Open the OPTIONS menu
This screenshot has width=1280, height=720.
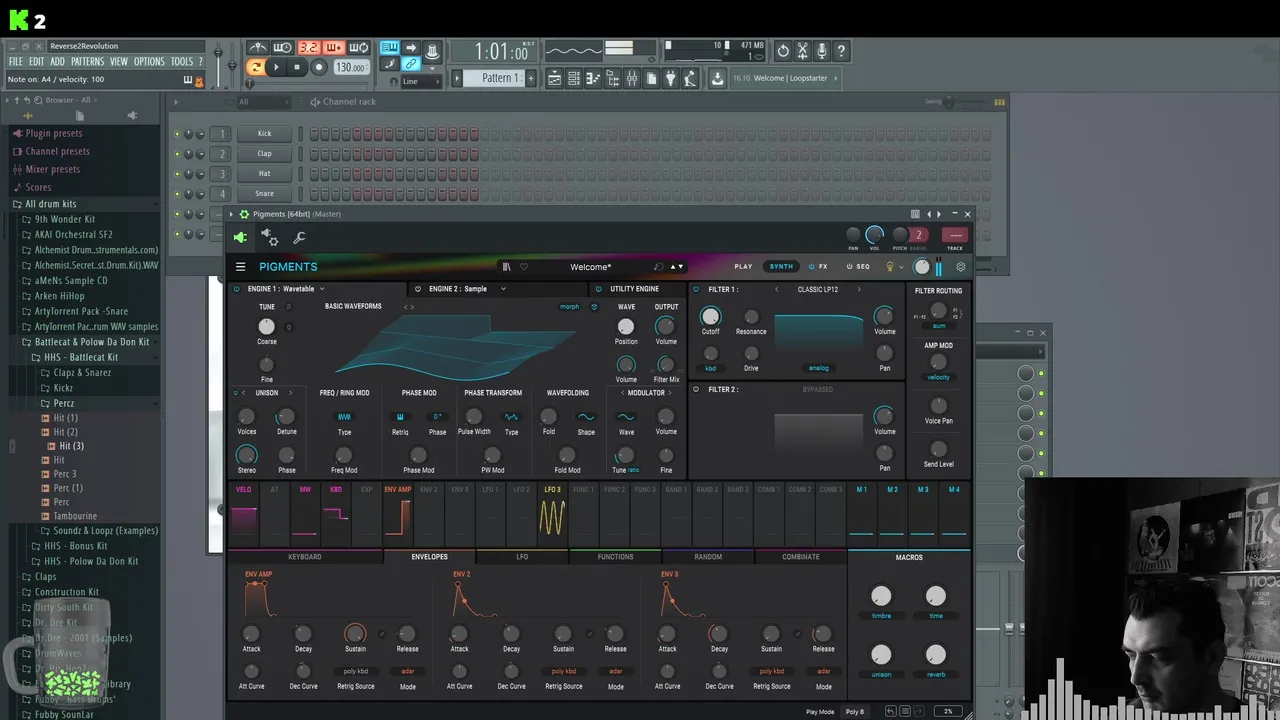[x=149, y=62]
